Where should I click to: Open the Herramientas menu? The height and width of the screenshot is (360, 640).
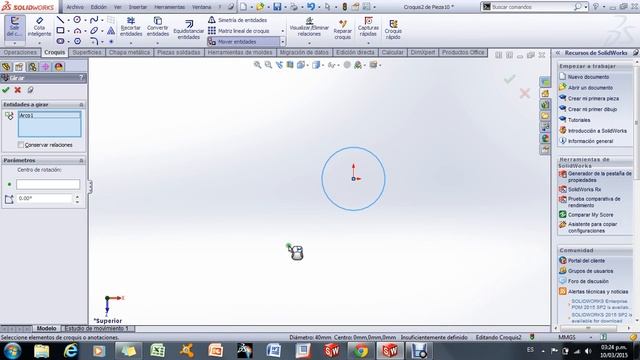[x=169, y=7]
